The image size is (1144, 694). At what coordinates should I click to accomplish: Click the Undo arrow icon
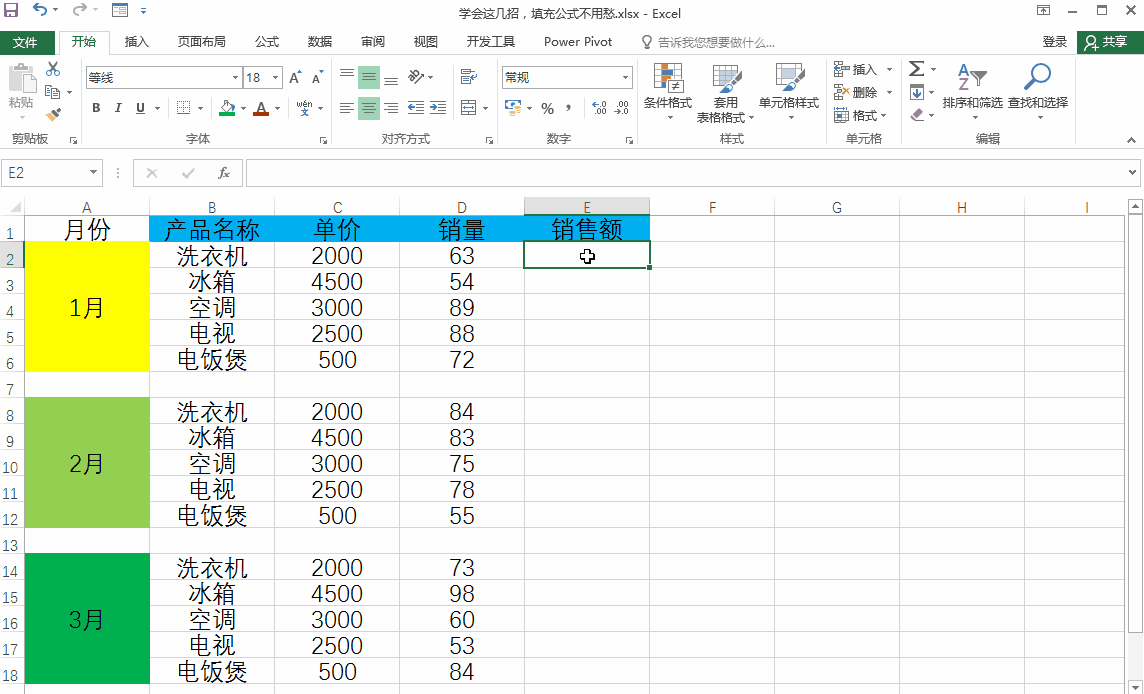[40, 10]
